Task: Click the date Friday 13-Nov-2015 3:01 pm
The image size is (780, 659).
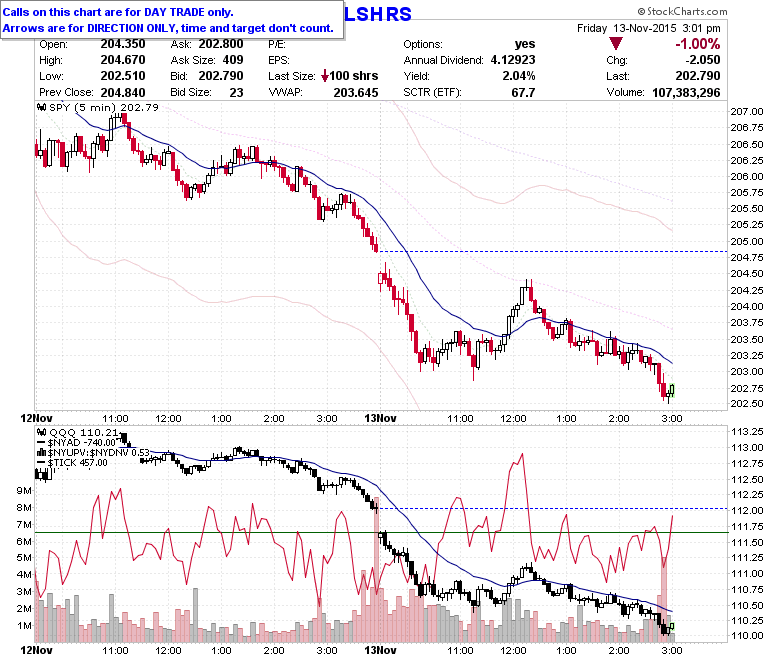Action: tap(649, 28)
